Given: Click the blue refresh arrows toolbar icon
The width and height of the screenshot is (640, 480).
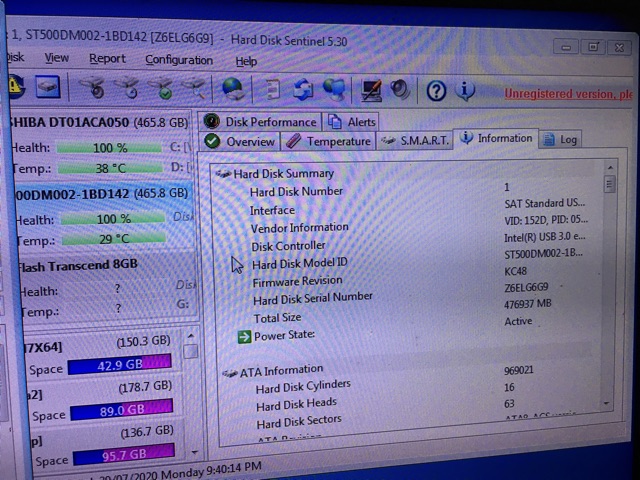Looking at the screenshot, I should pos(302,90).
